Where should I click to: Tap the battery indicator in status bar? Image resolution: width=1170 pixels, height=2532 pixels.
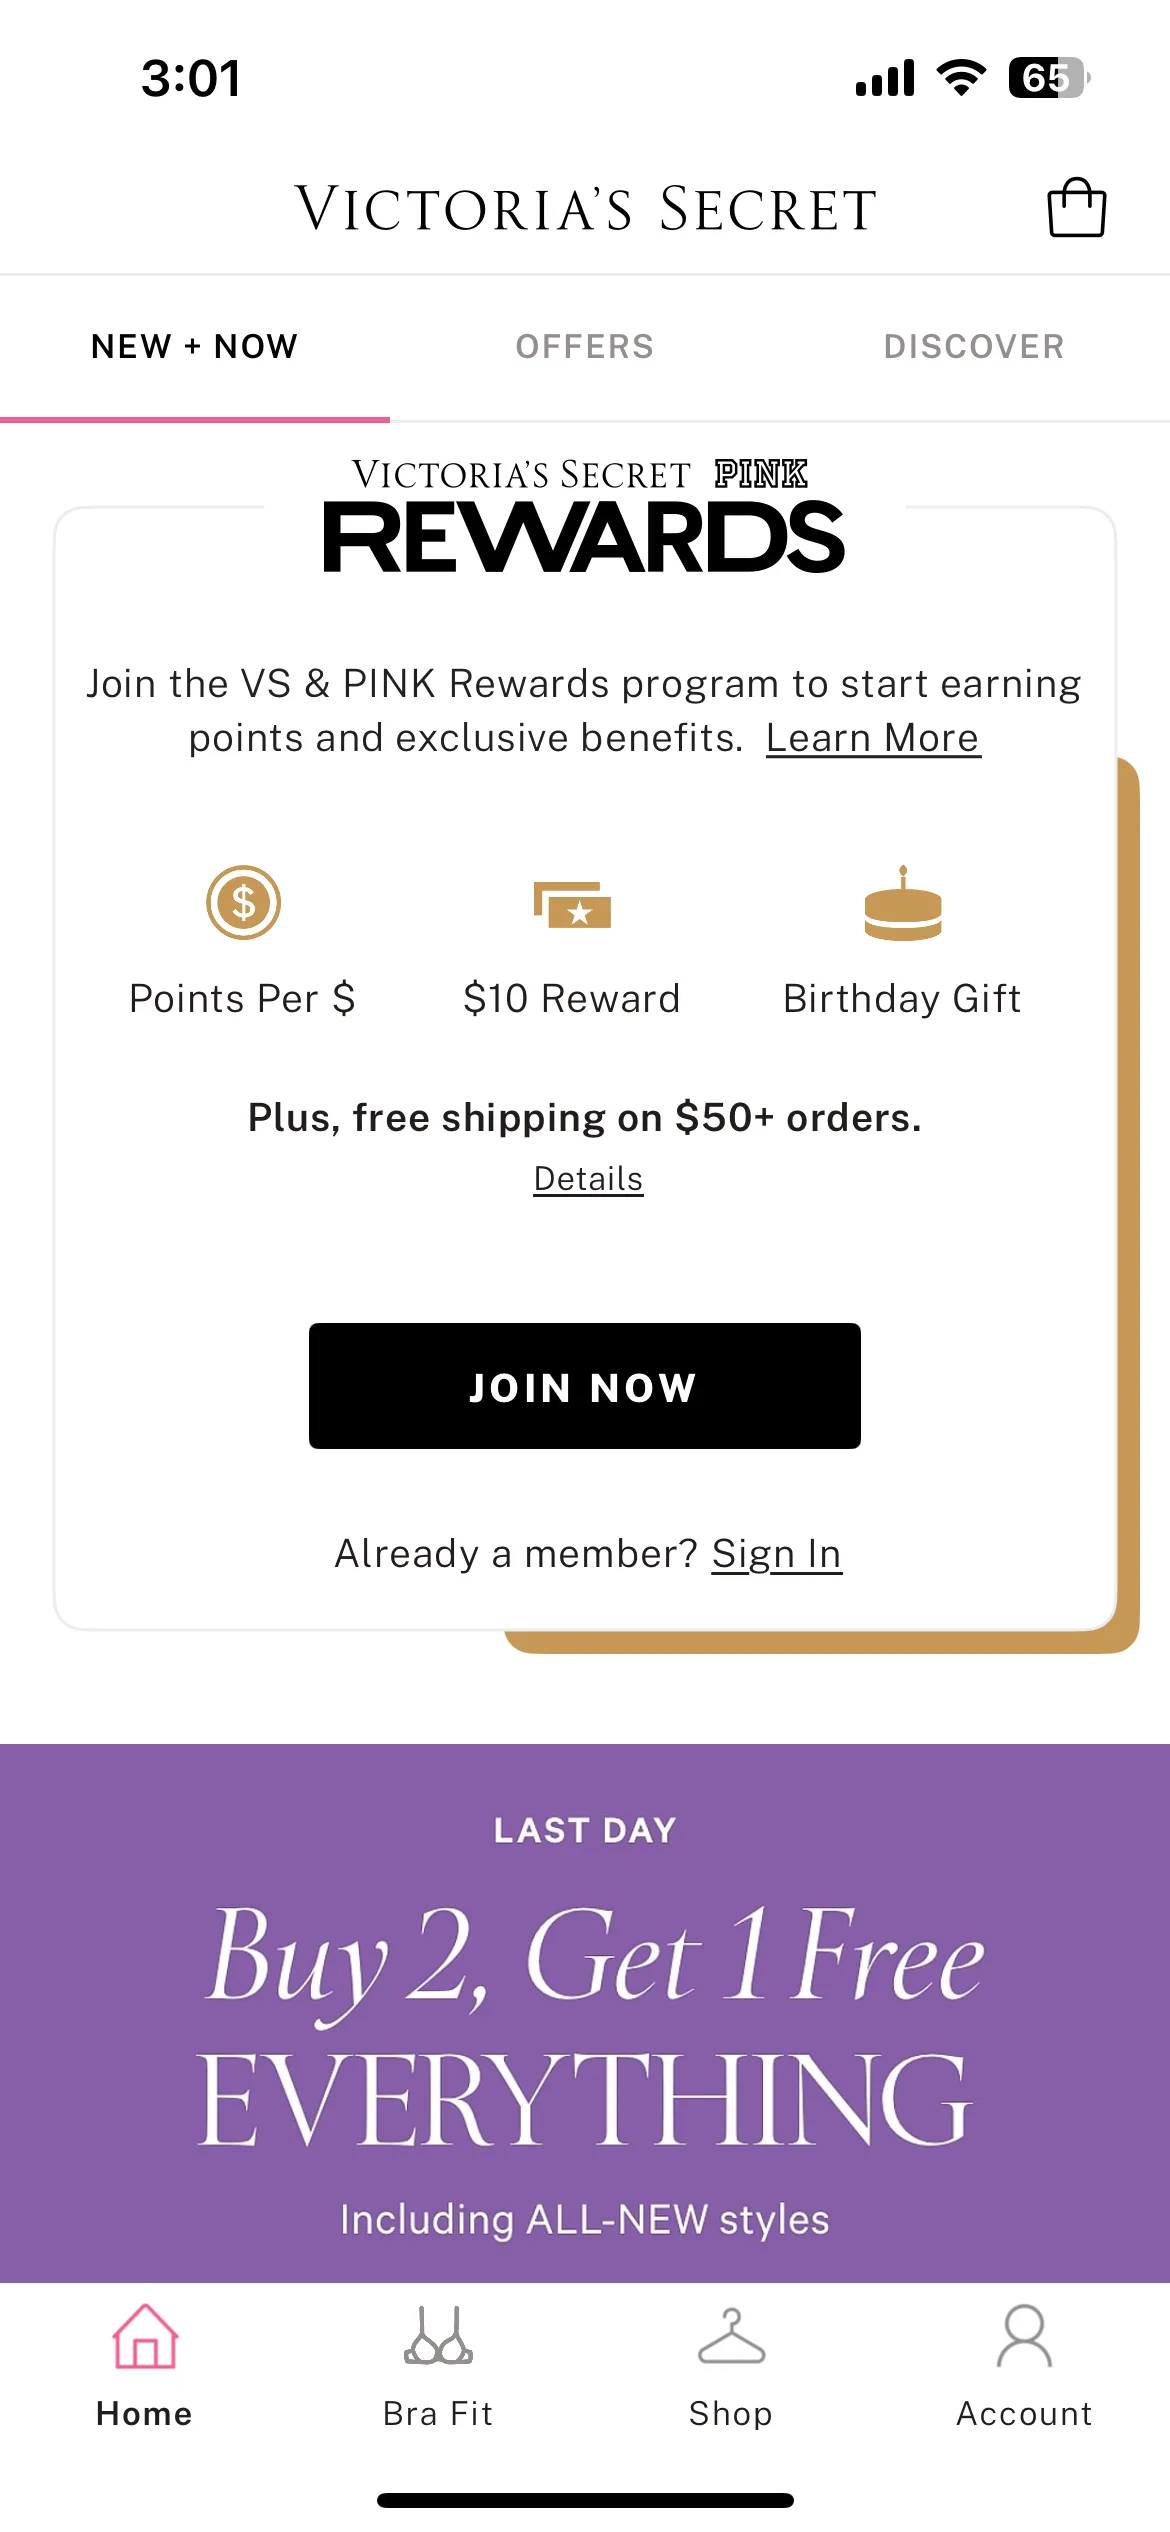pyautogui.click(x=1049, y=78)
